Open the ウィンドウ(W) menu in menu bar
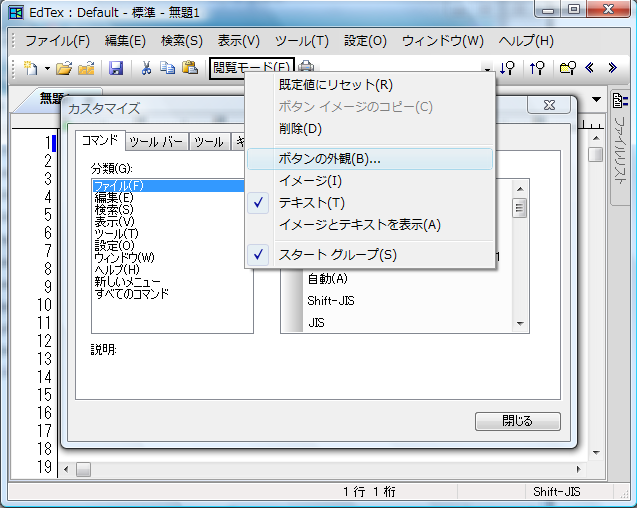Screen dimensions: 637x508 click(443, 41)
